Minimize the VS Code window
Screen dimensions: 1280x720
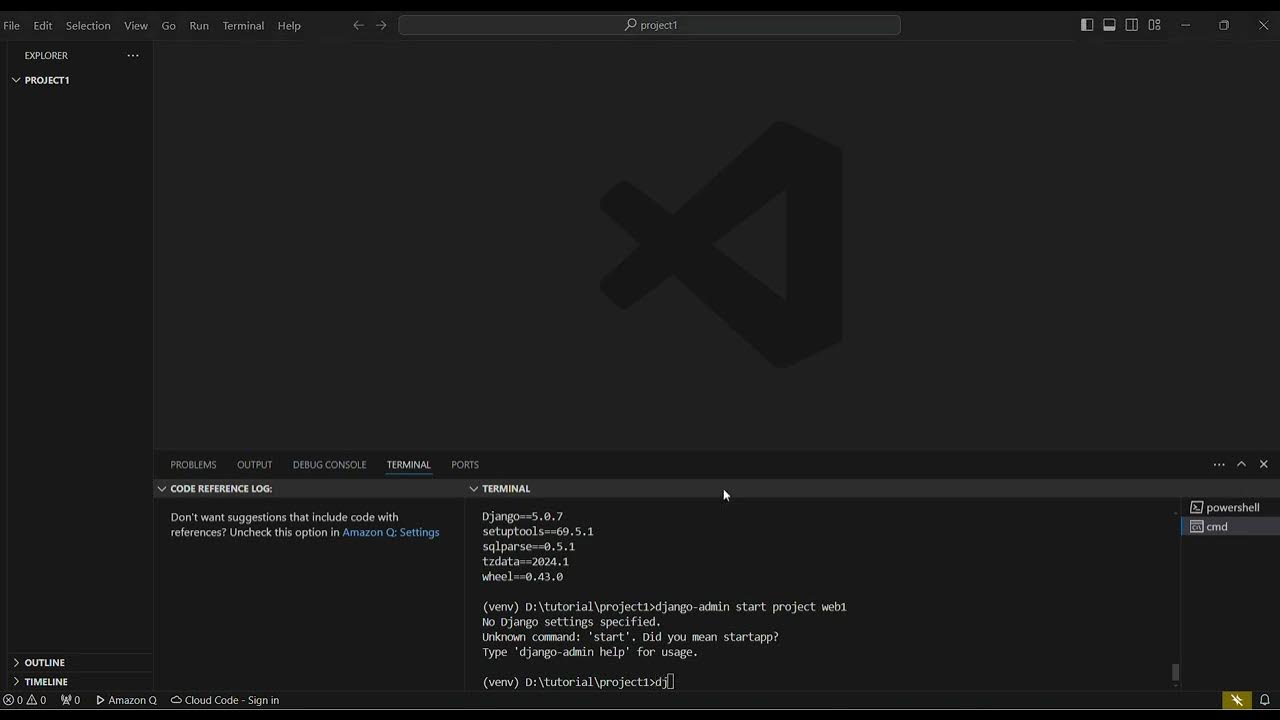(1186, 25)
